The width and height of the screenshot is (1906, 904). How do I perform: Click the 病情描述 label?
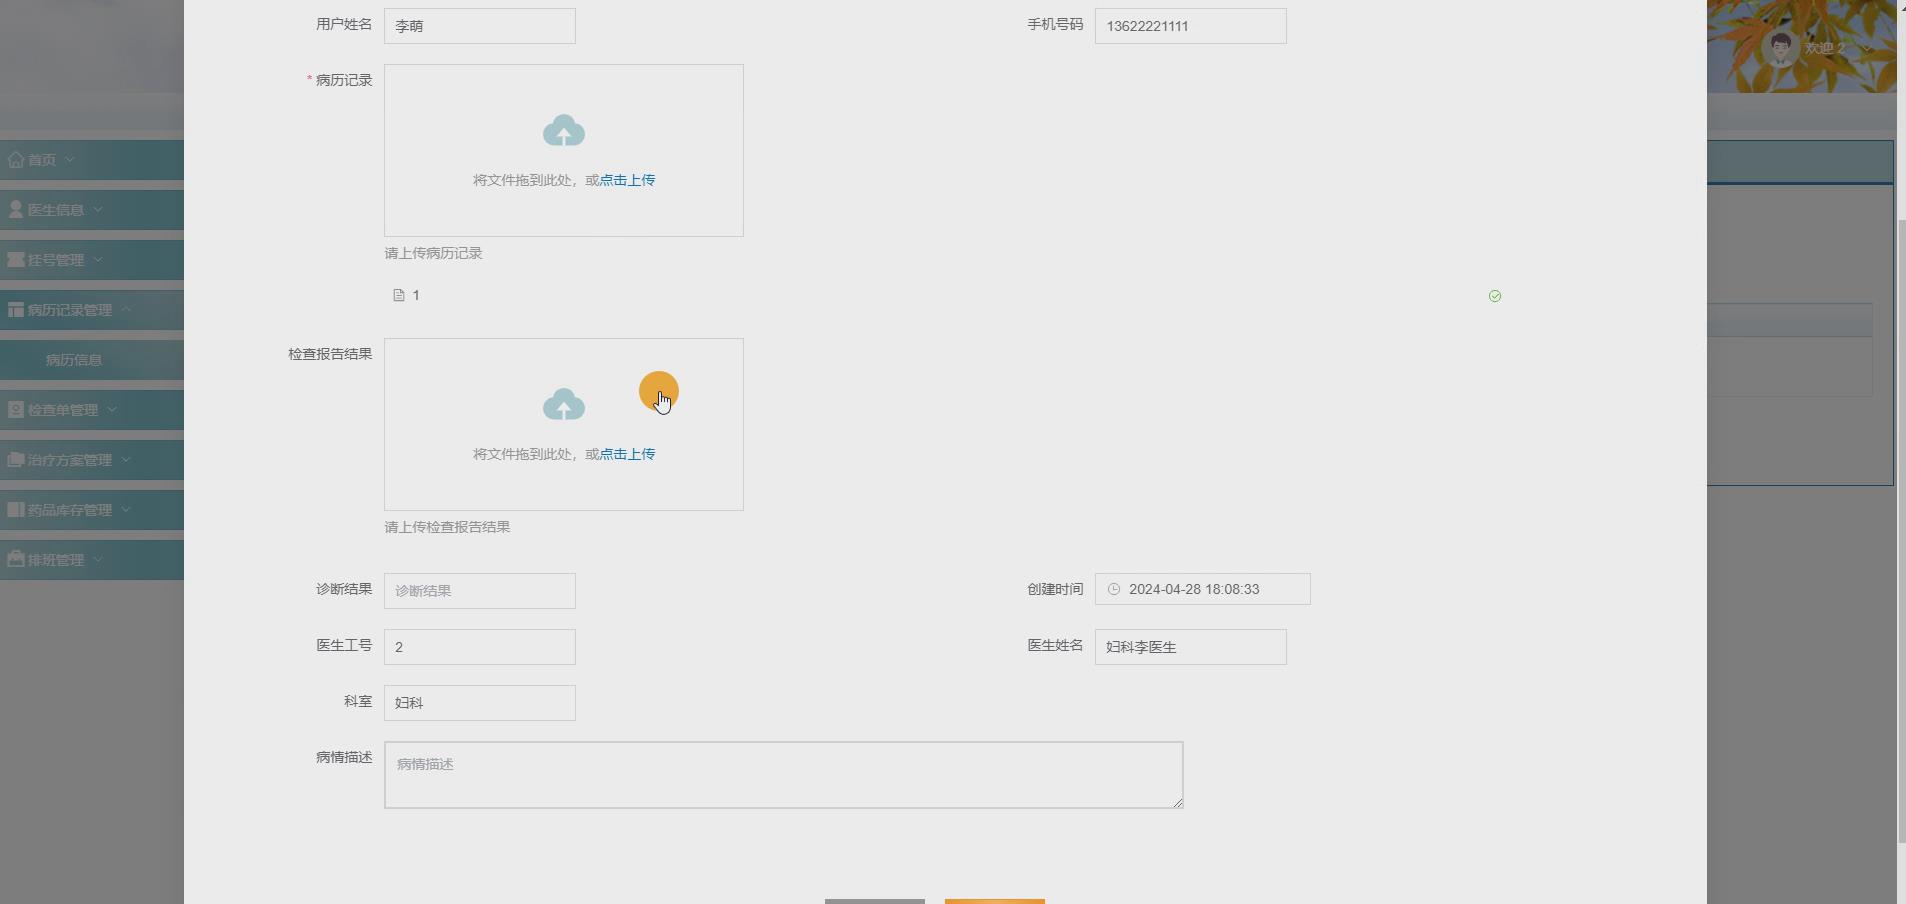pos(345,757)
